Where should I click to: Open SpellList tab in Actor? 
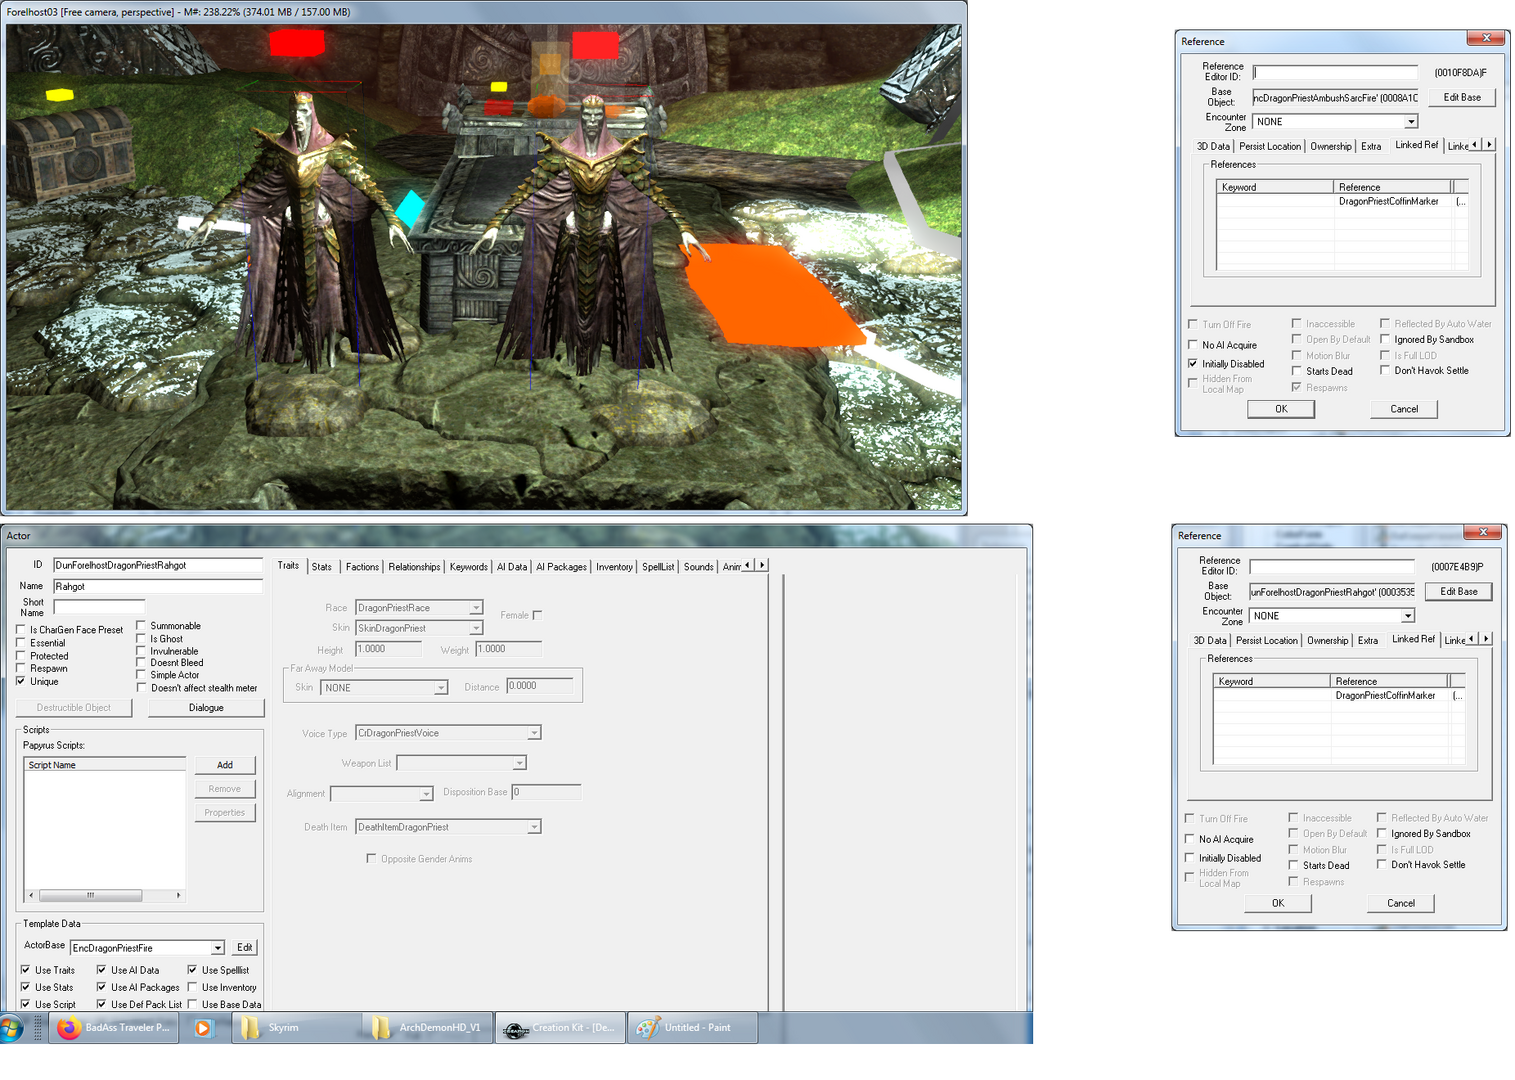[658, 567]
